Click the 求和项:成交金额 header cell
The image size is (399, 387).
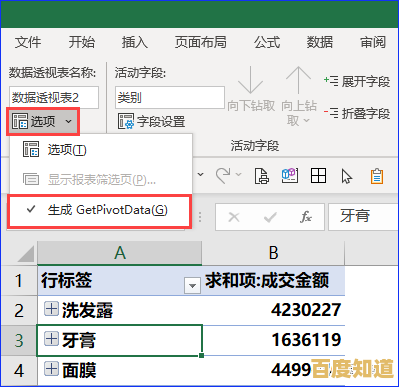click(273, 281)
